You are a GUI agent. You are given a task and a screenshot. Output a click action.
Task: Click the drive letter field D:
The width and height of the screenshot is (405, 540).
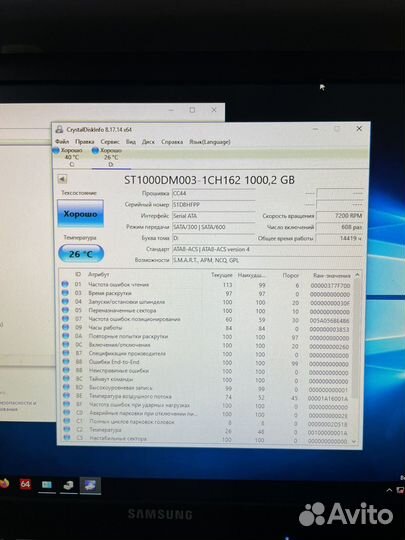pyautogui.click(x=213, y=238)
